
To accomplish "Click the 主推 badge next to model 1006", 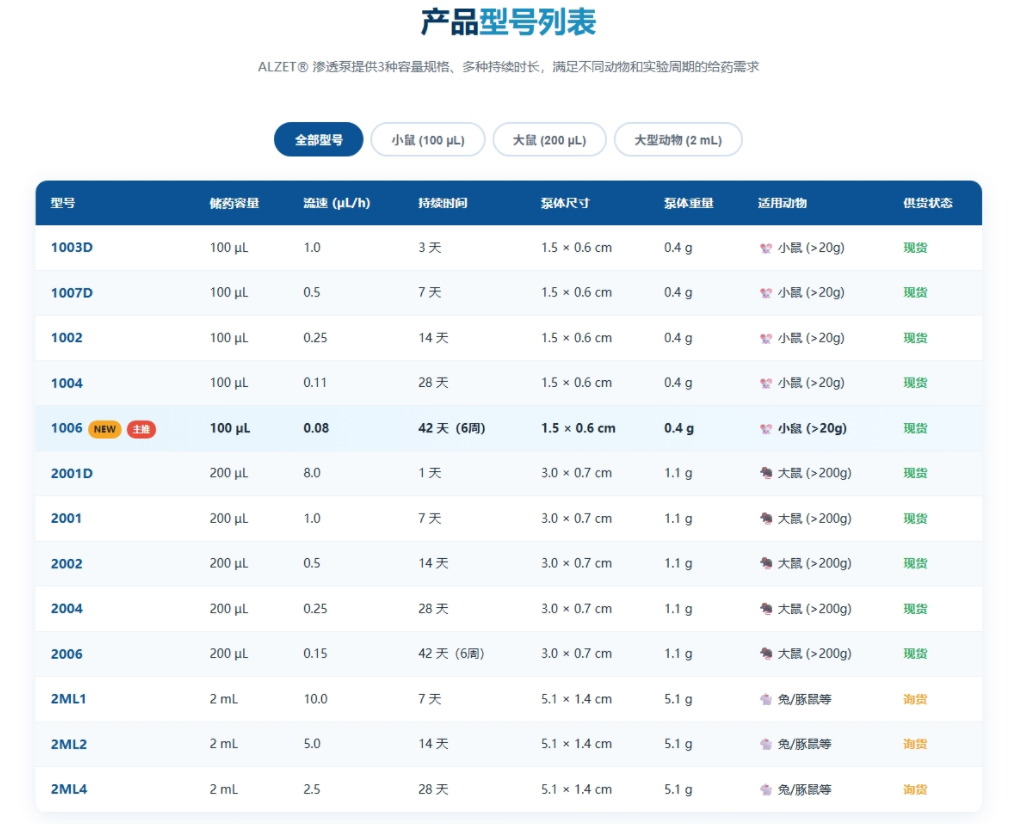I will coord(142,427).
